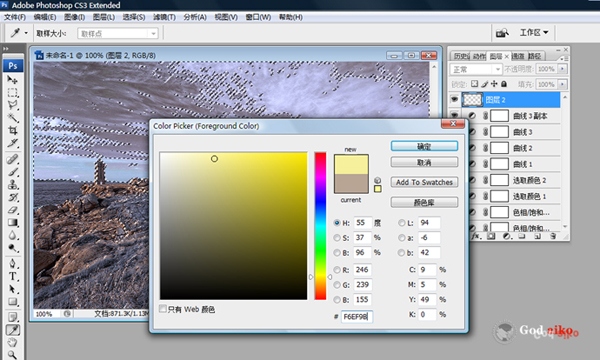Click the lock position icon
This screenshot has width=600, height=360.
(x=494, y=84)
